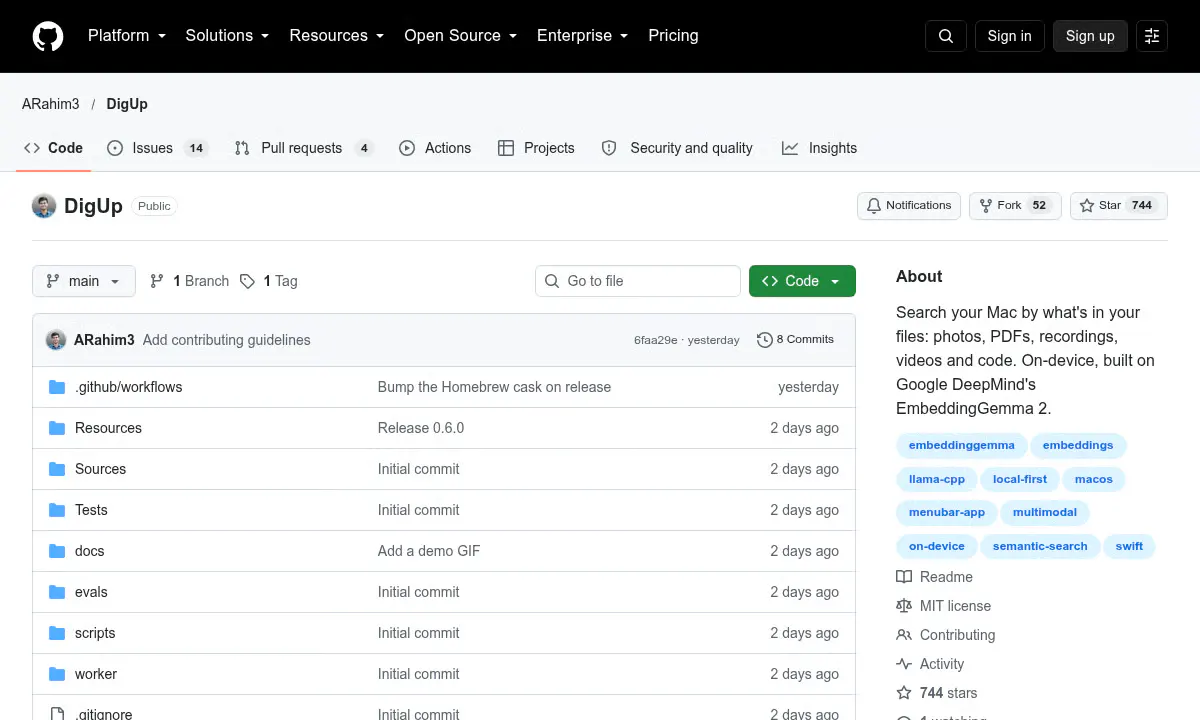Screen dimensions: 1200x720
Task: Click the scripts folder icon
Action: 57,633
